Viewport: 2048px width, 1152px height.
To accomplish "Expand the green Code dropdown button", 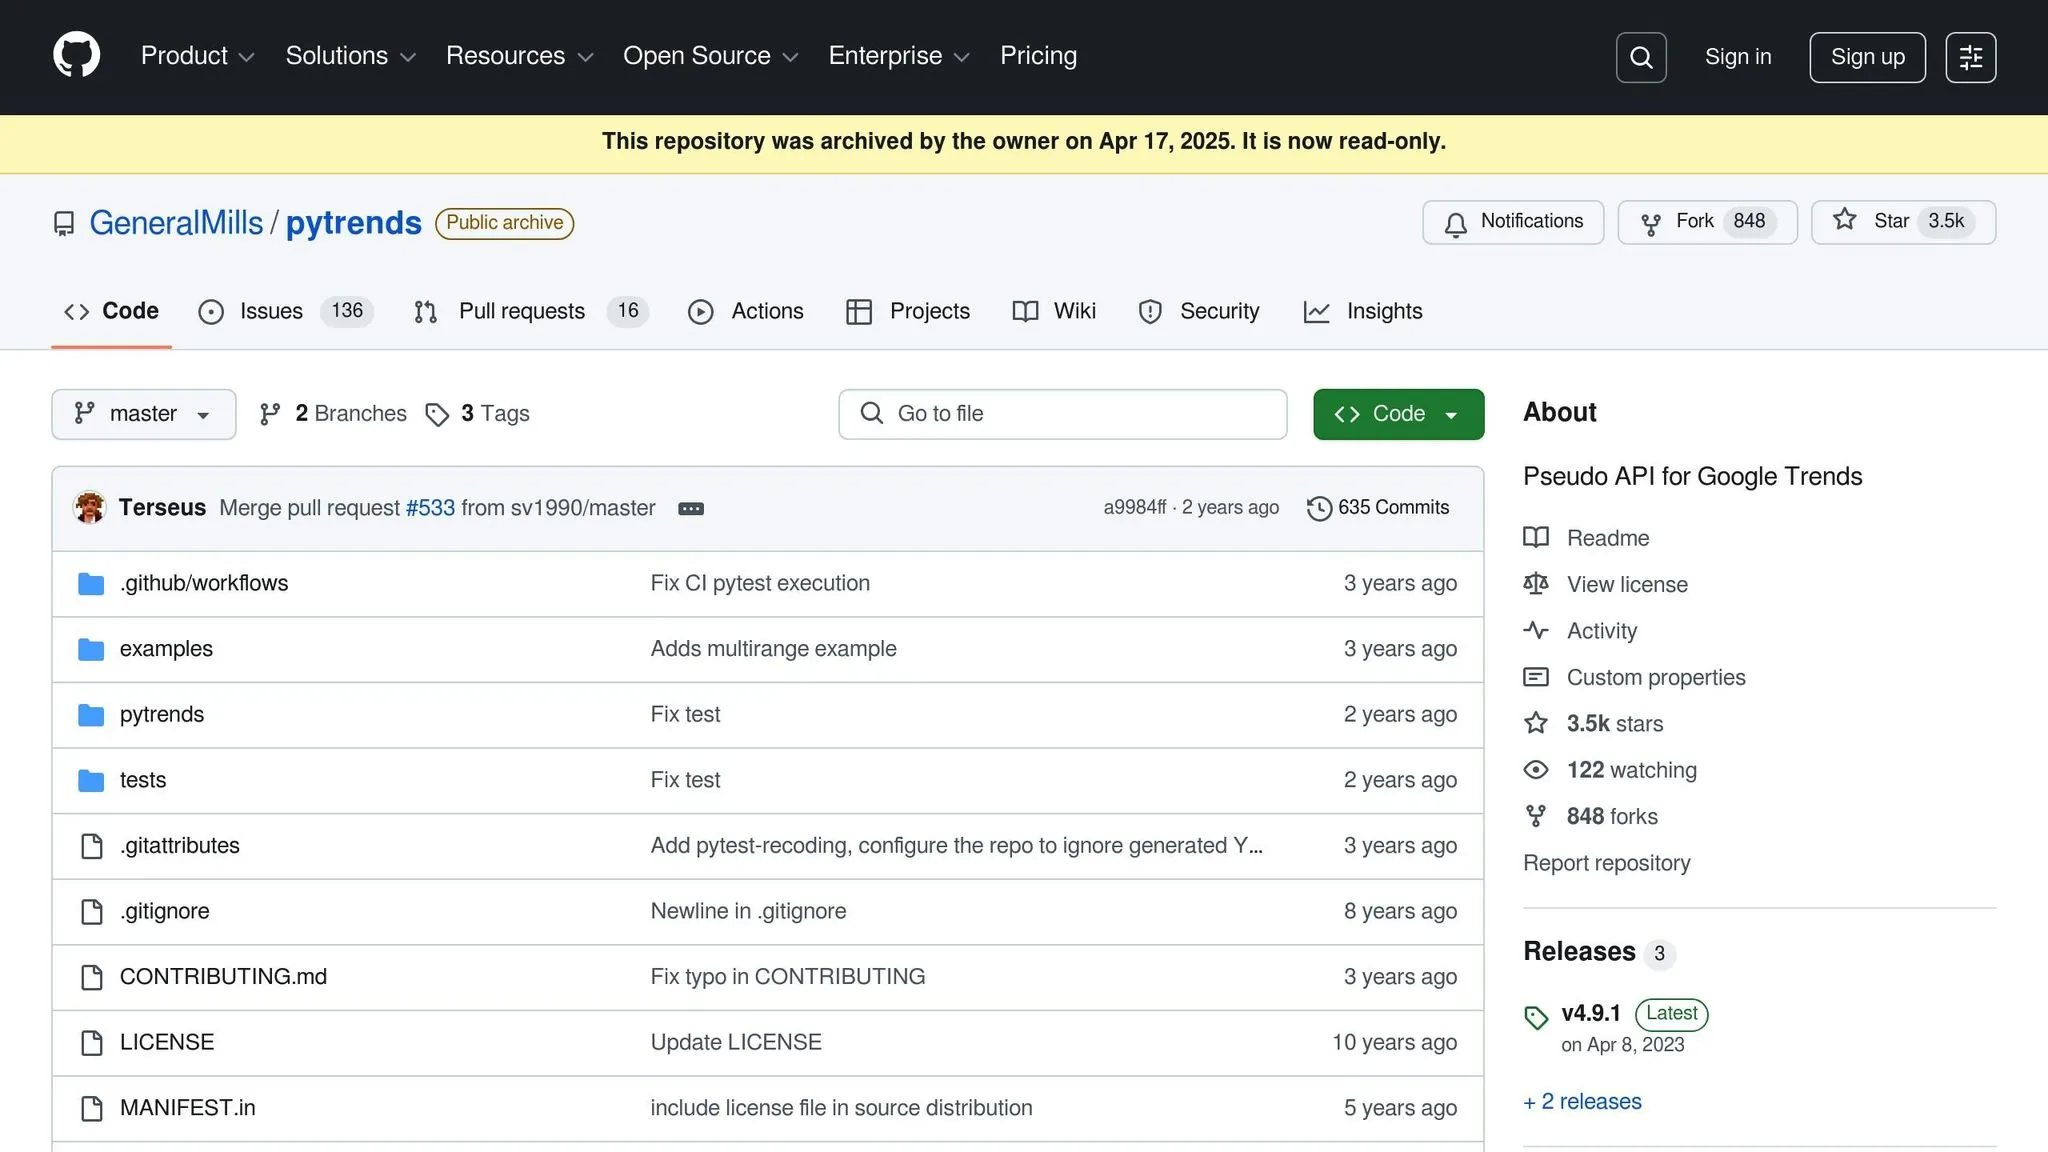I will (1398, 414).
